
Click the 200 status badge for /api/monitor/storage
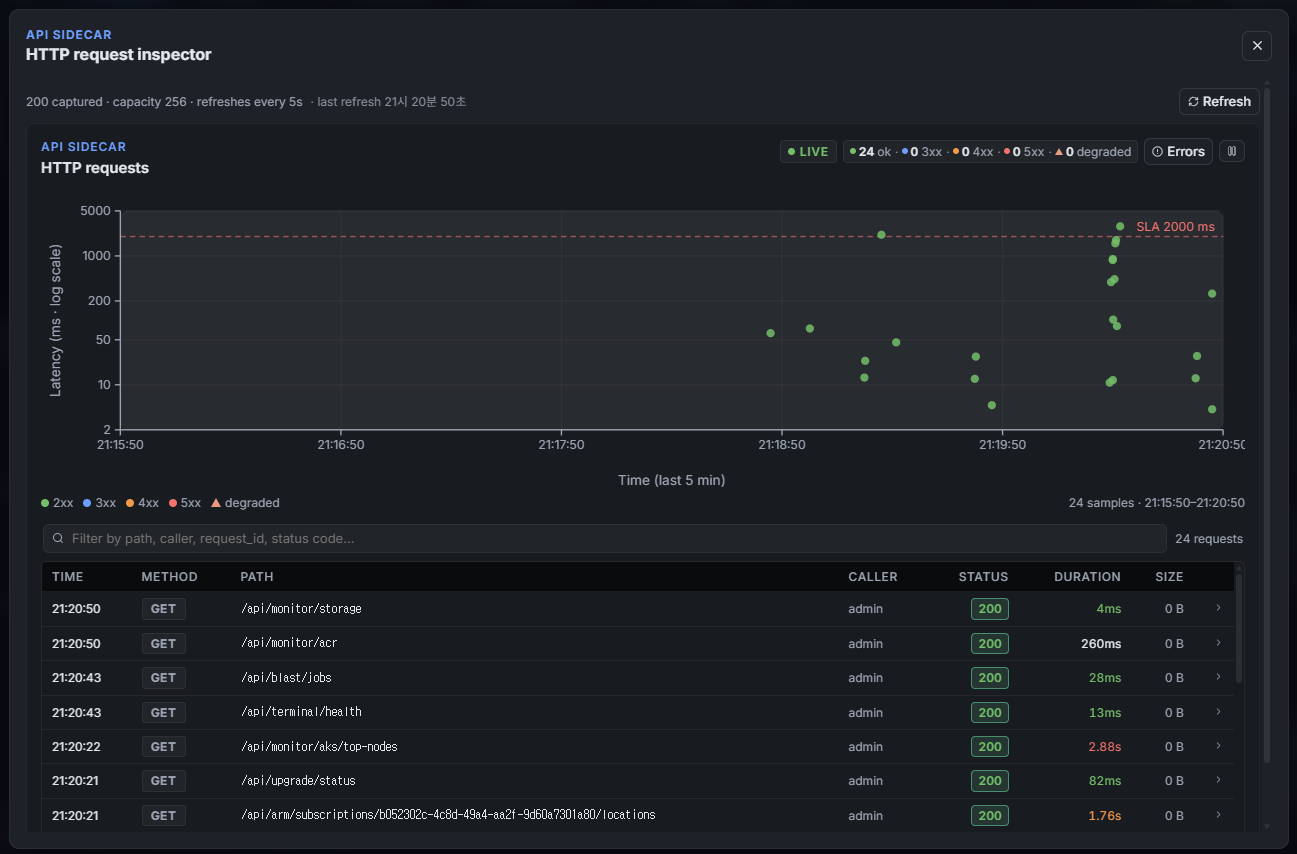pyautogui.click(x=990, y=609)
